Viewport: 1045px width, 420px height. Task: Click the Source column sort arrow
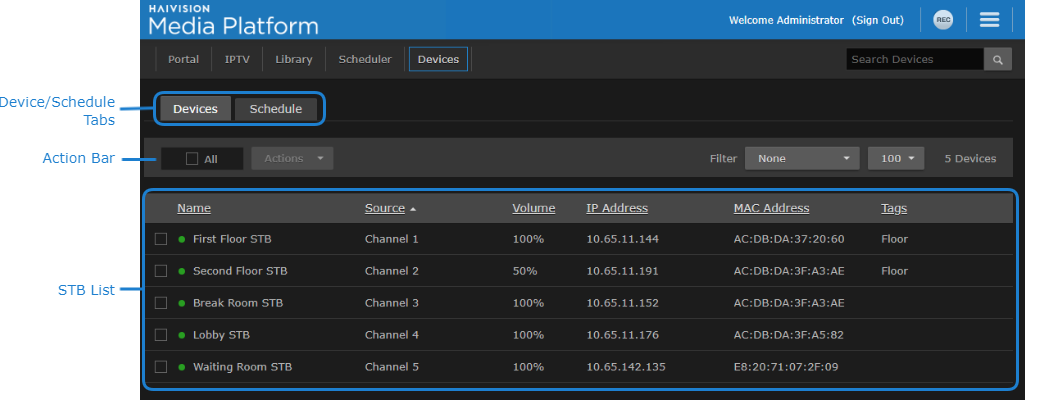413,209
